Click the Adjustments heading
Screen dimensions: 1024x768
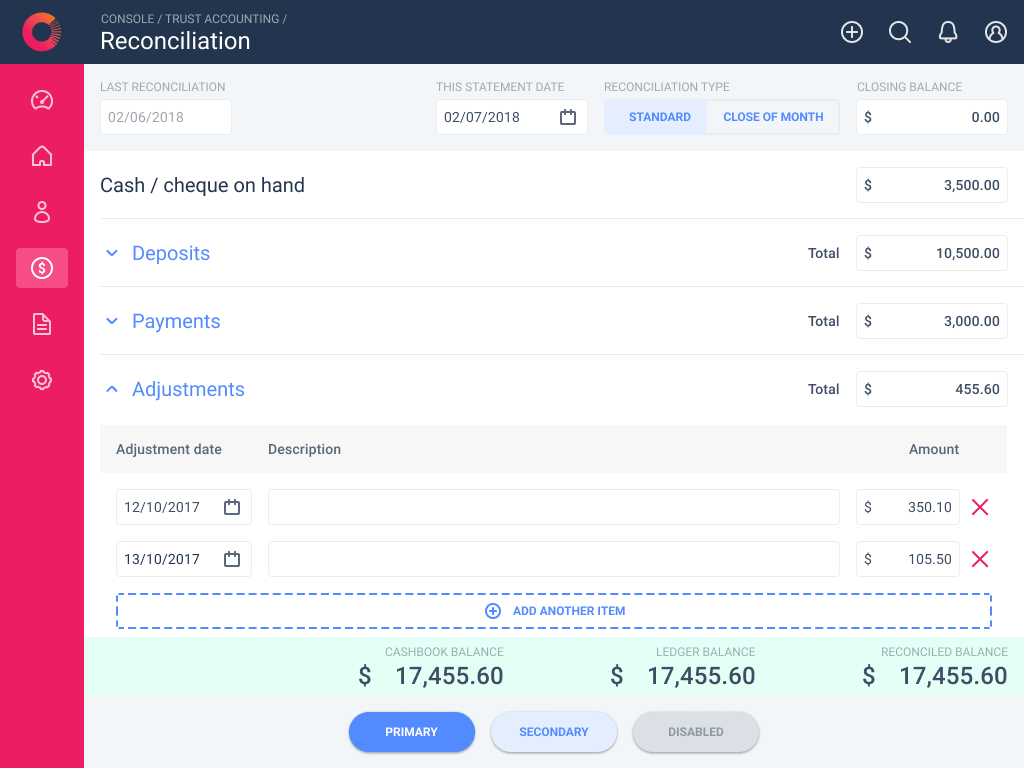point(188,389)
